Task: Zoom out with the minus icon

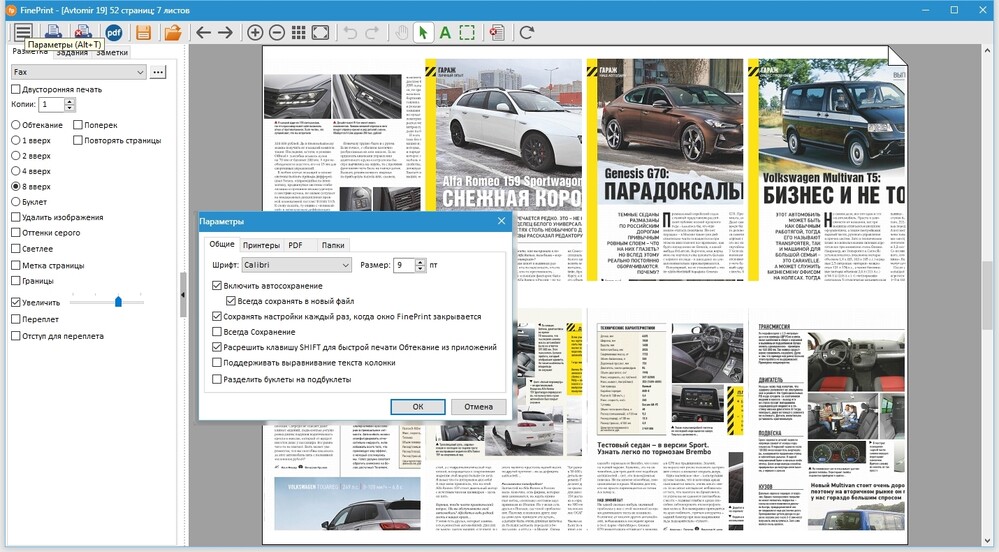Action: click(277, 32)
